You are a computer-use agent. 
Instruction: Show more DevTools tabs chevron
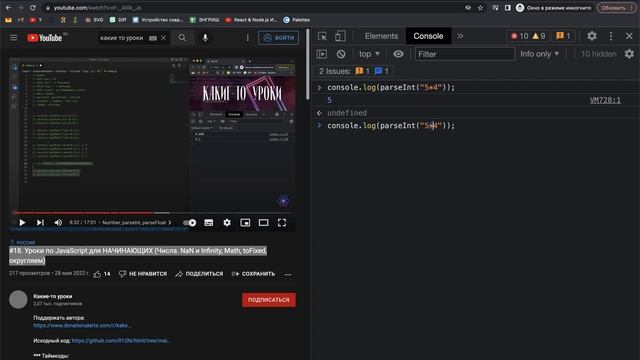pyautogui.click(x=460, y=36)
